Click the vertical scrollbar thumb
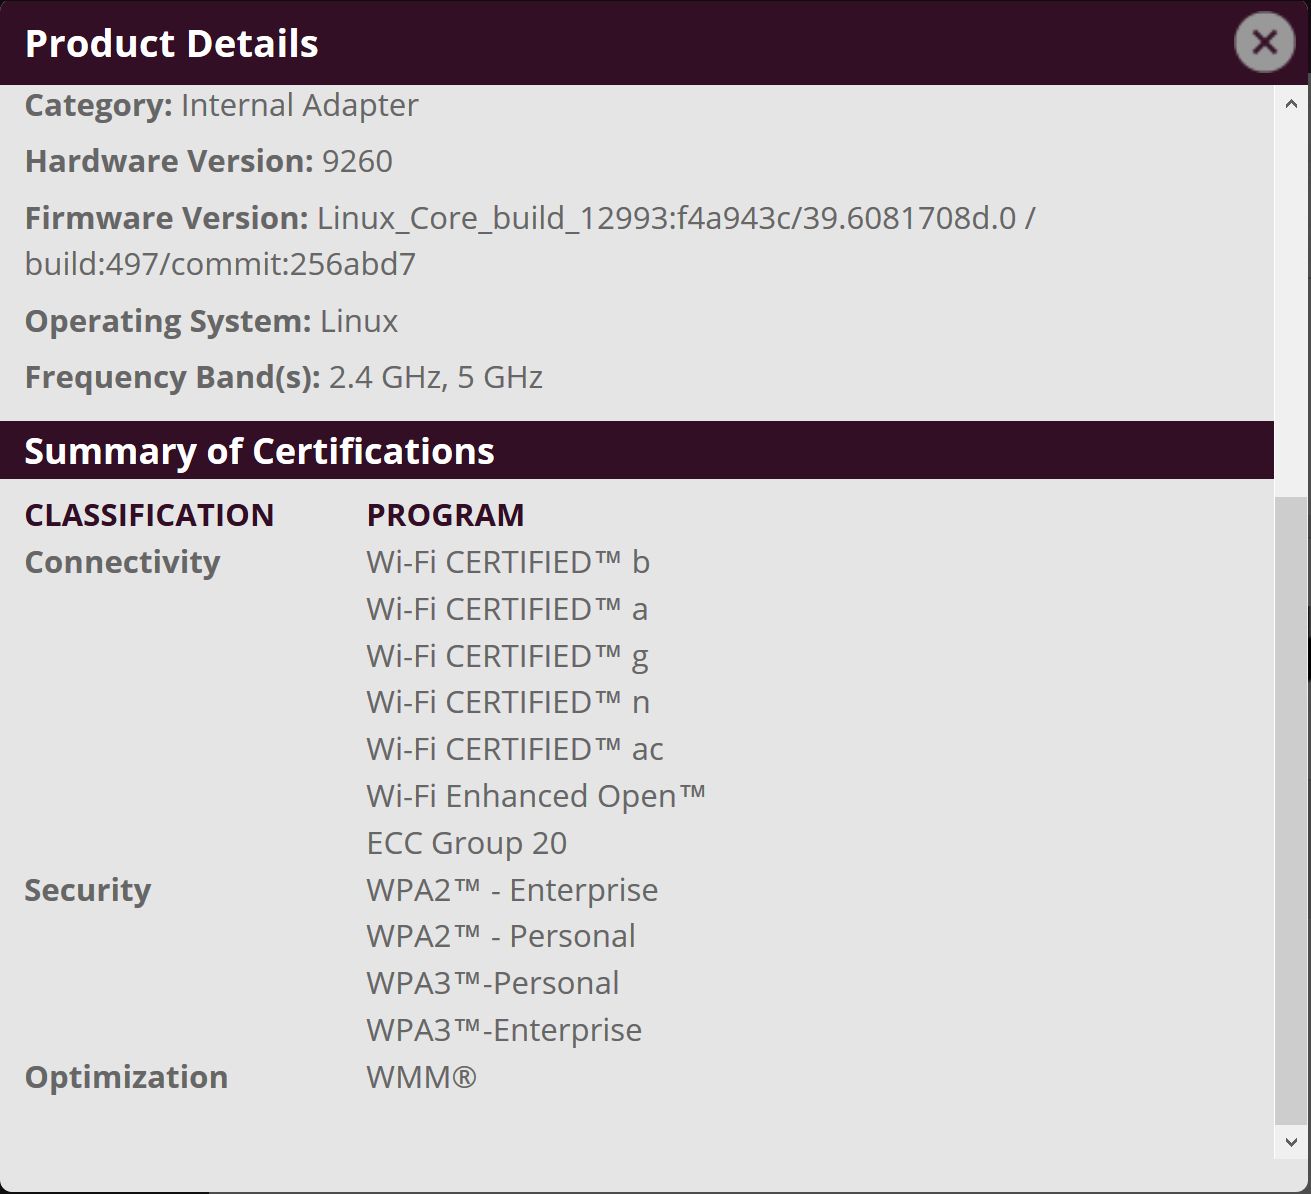Viewport: 1311px width, 1194px height. [1290, 809]
